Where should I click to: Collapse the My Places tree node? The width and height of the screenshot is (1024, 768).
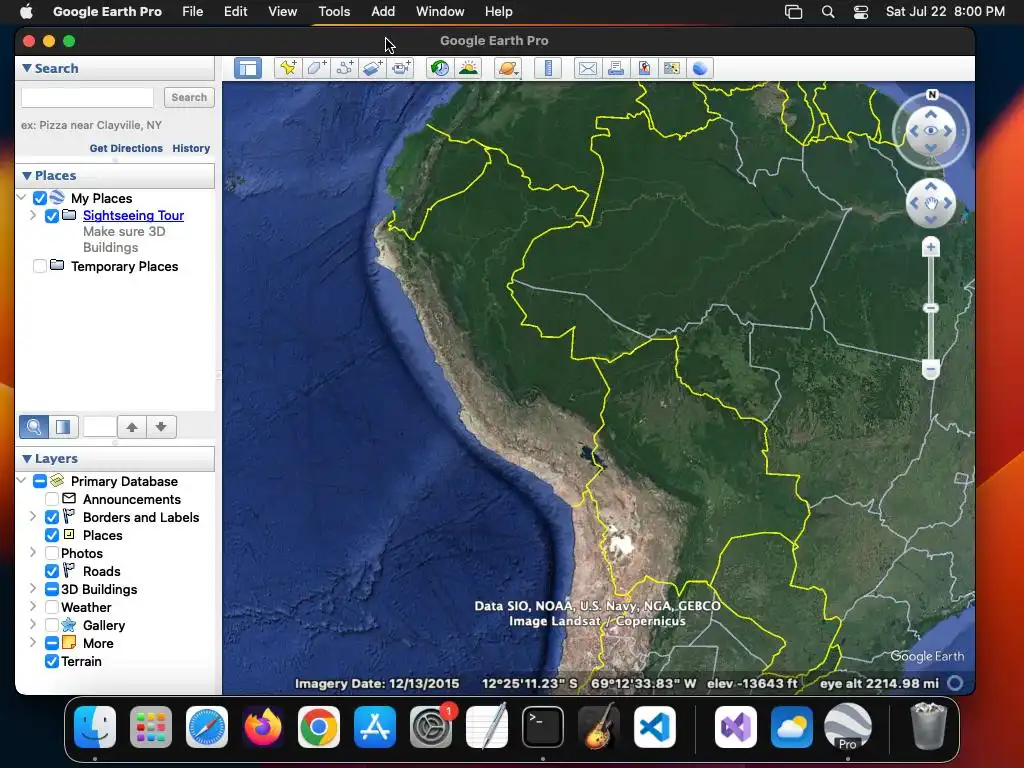[22, 197]
